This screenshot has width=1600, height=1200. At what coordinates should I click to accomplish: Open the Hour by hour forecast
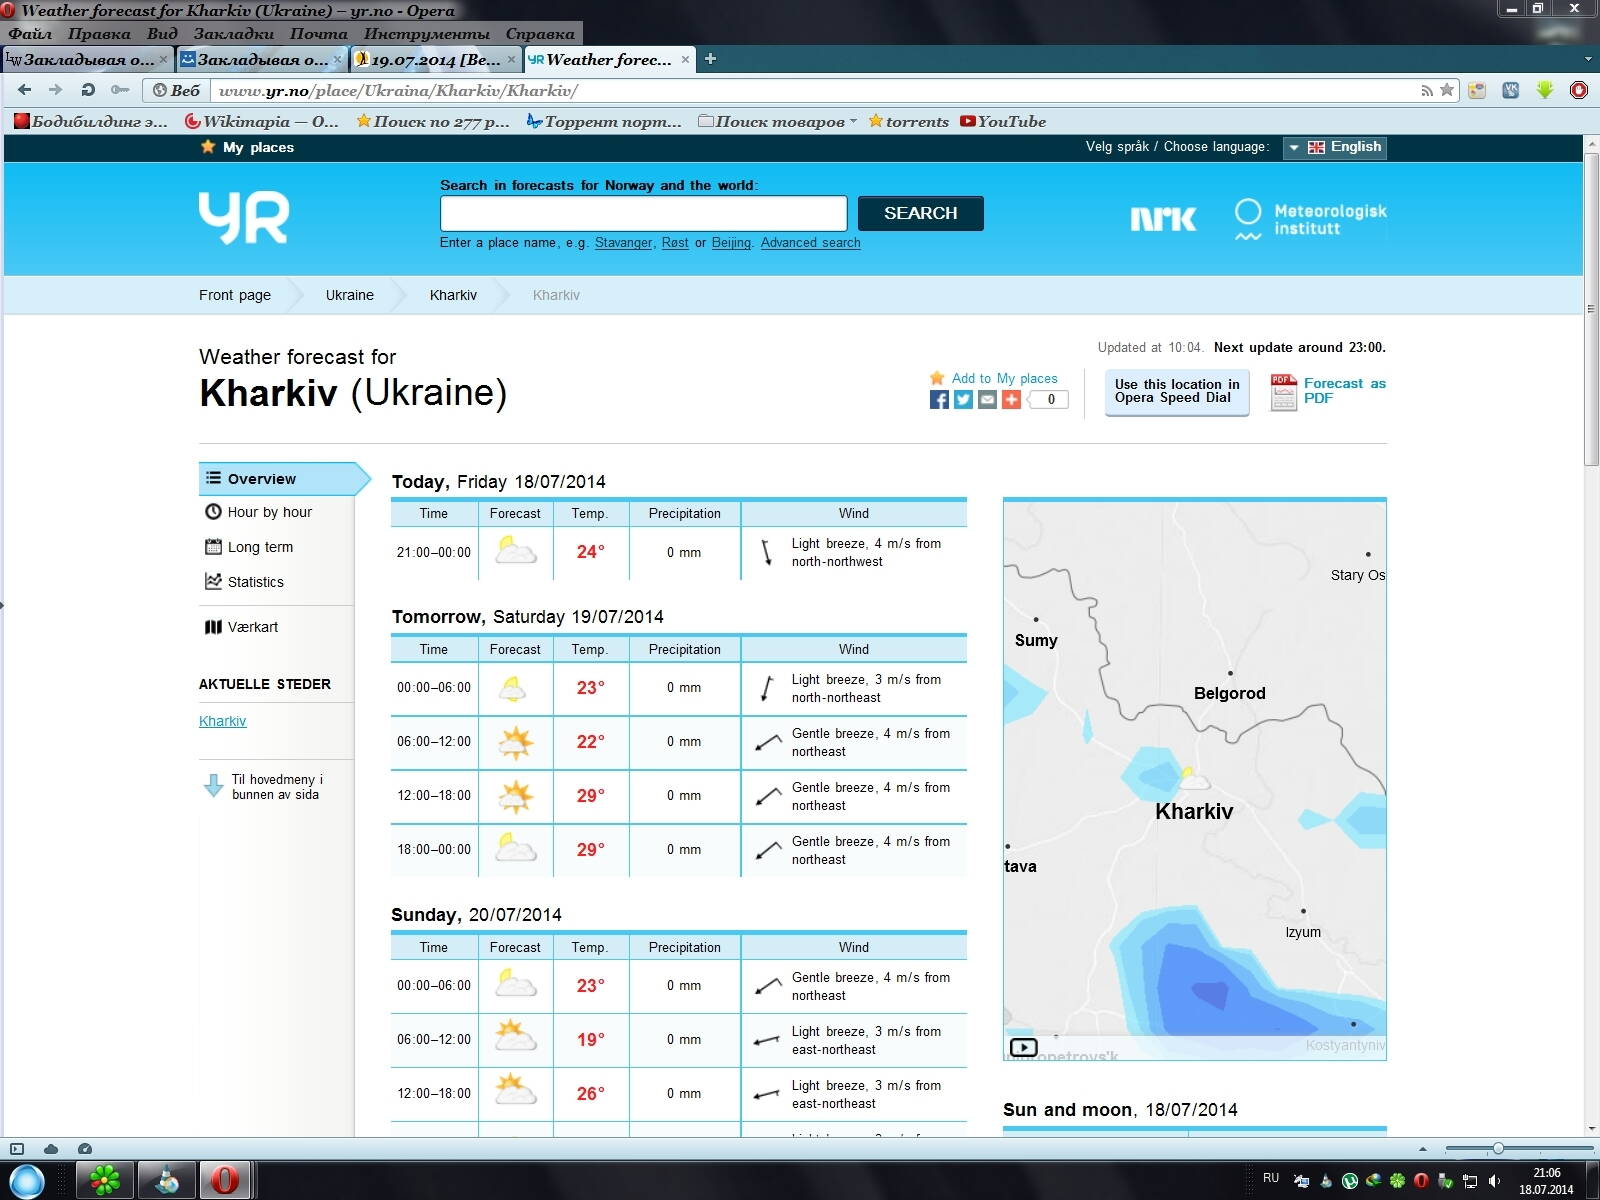click(x=269, y=512)
